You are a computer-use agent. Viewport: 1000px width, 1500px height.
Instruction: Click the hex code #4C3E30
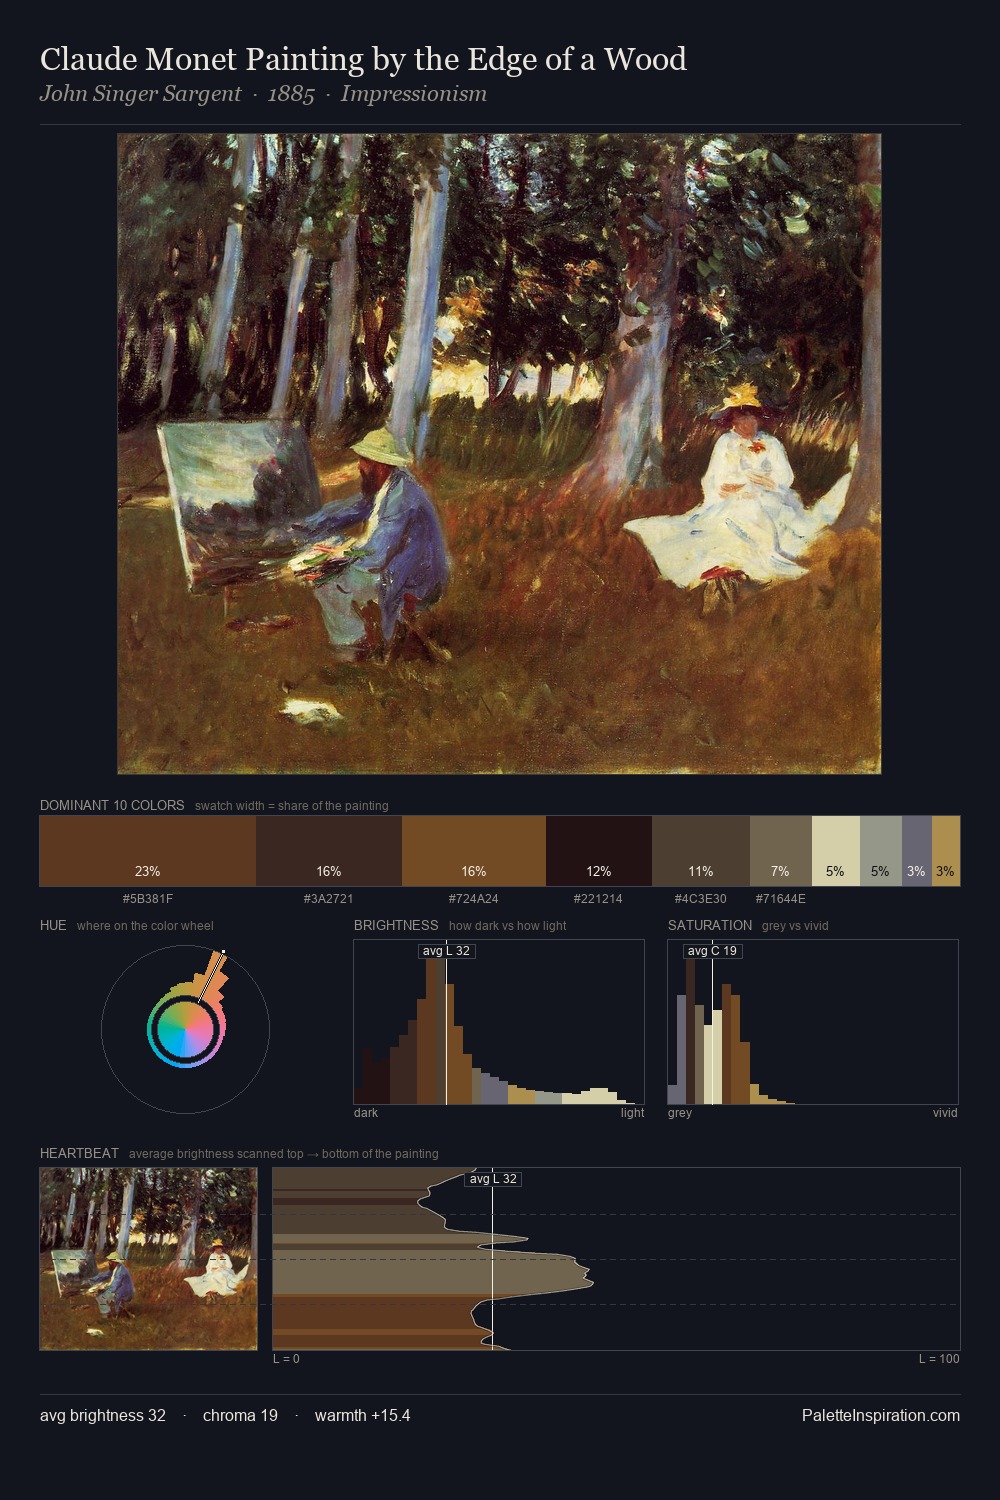[701, 898]
